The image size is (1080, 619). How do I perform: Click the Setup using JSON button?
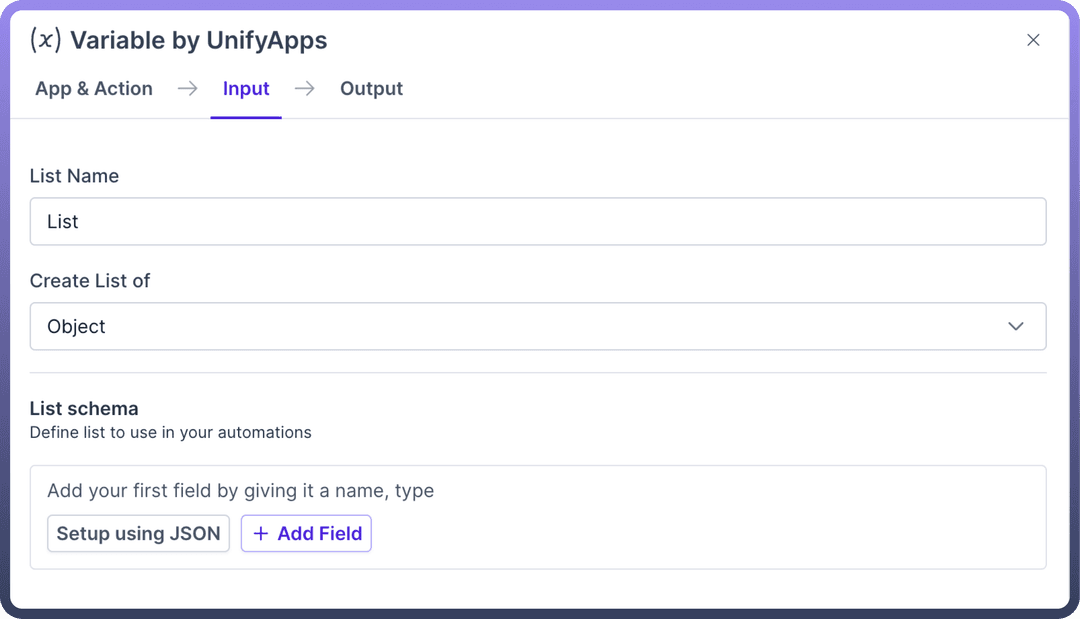138,534
